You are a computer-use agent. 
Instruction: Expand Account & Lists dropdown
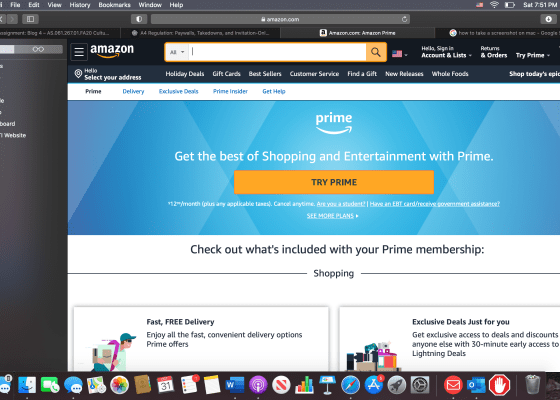[x=446, y=52]
